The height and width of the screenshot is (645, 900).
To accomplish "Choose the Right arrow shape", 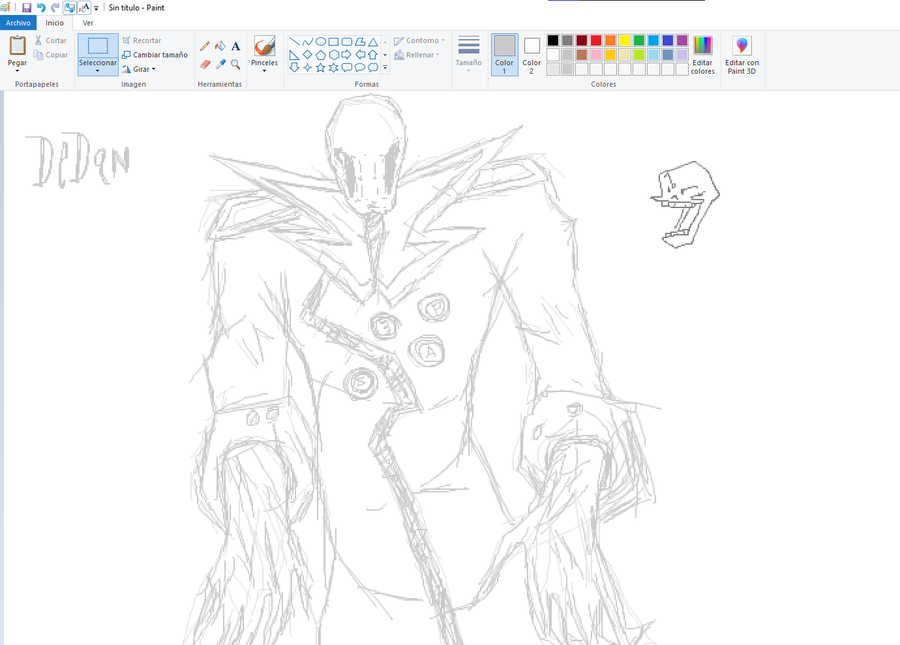I will point(347,55).
